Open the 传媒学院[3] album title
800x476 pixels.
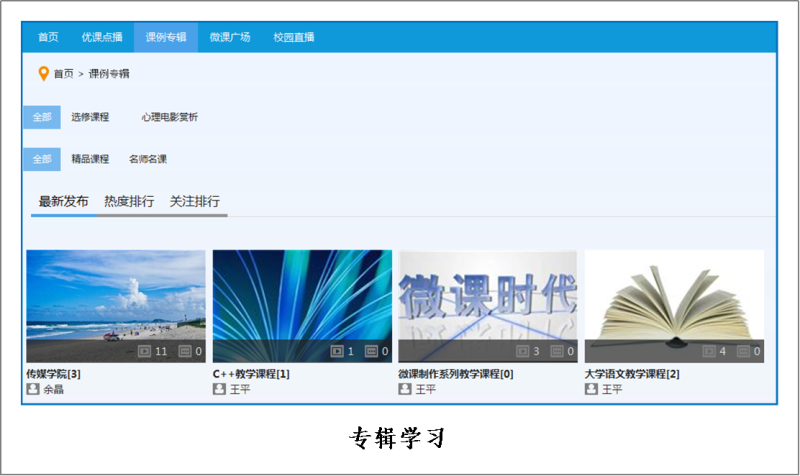pos(54,374)
